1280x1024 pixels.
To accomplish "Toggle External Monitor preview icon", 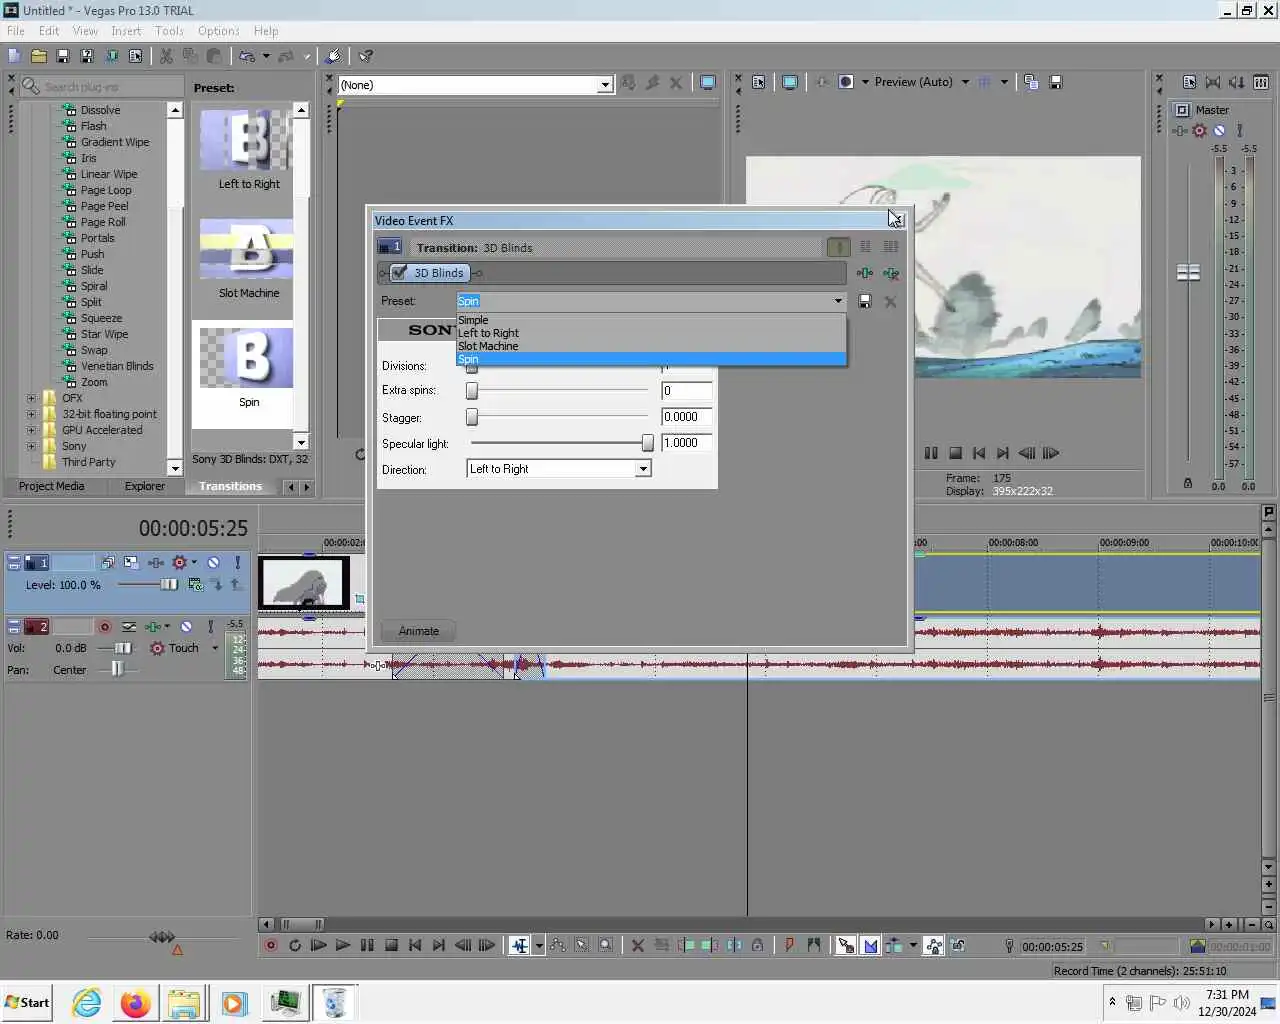I will pos(790,82).
